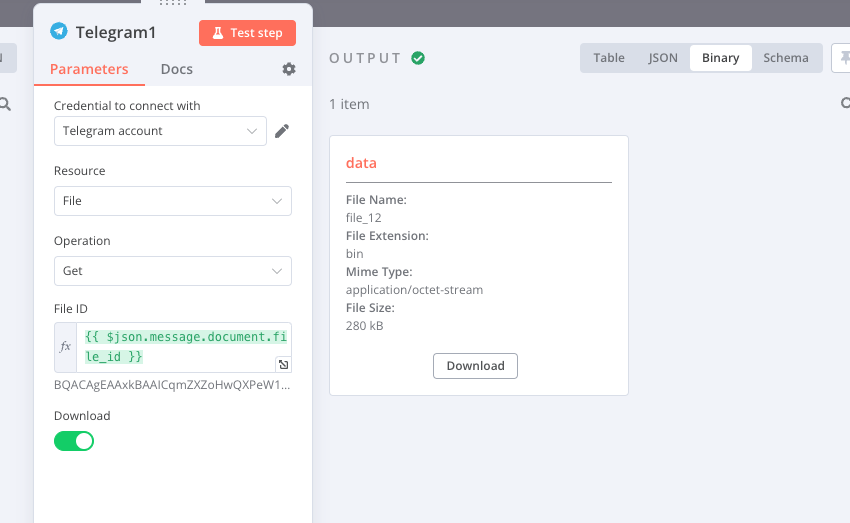This screenshot has height=523, width=850.
Task: Expand the Resource dropdown showing File
Action: [x=173, y=201]
